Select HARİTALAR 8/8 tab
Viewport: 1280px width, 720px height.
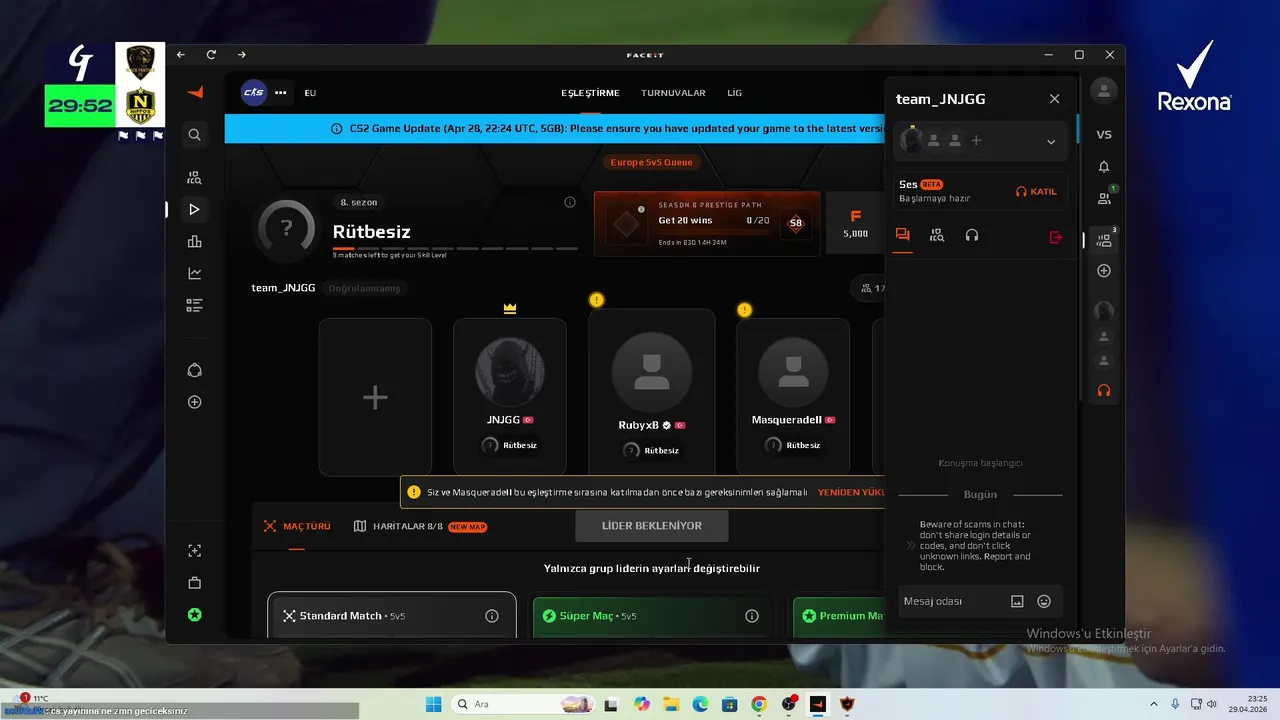420,526
